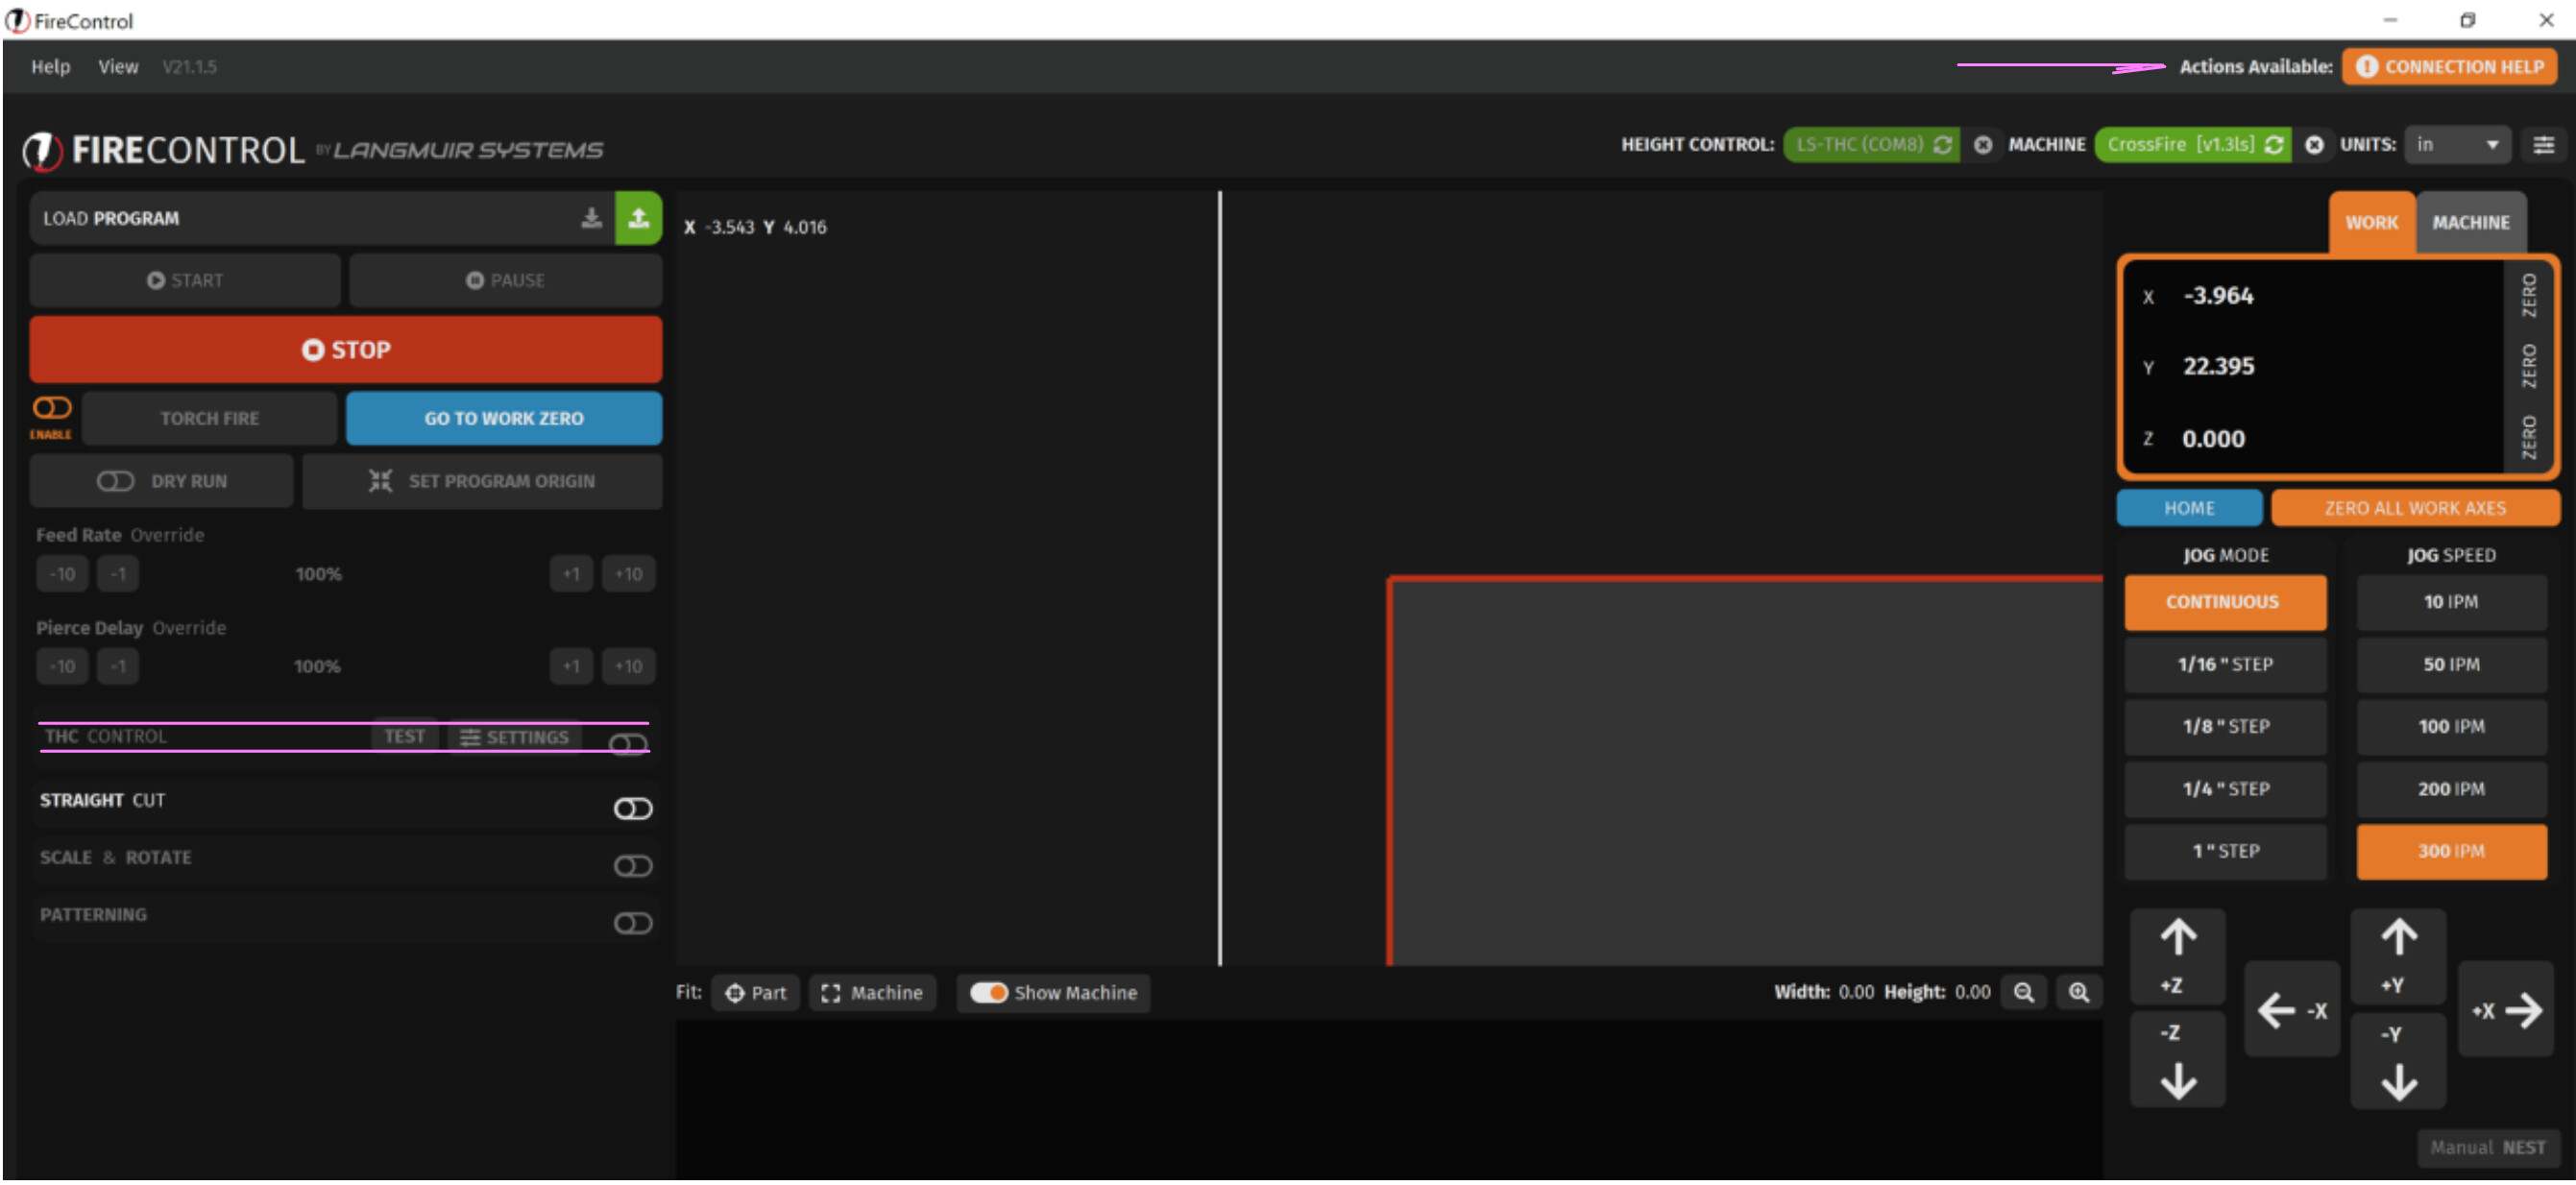Jog up with the +Z arrow
Screen dimensions: 2576x1185
(x=2177, y=955)
